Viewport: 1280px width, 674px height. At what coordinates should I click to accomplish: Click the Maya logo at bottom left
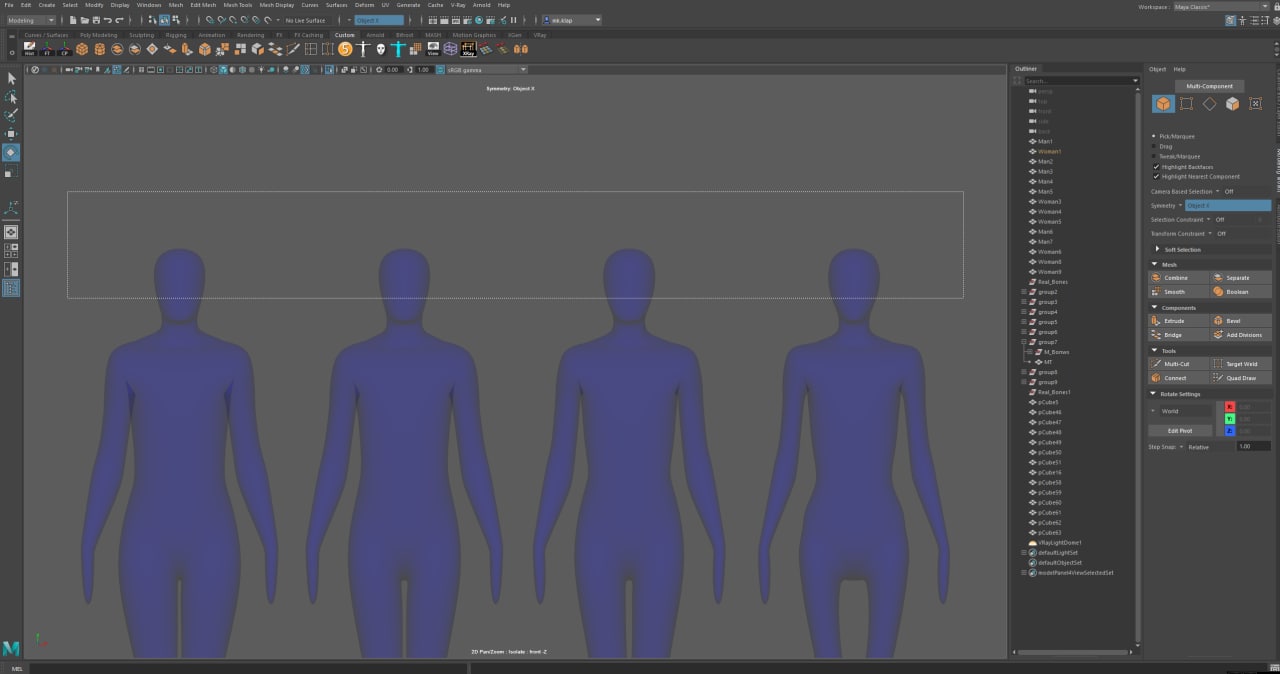coord(11,647)
